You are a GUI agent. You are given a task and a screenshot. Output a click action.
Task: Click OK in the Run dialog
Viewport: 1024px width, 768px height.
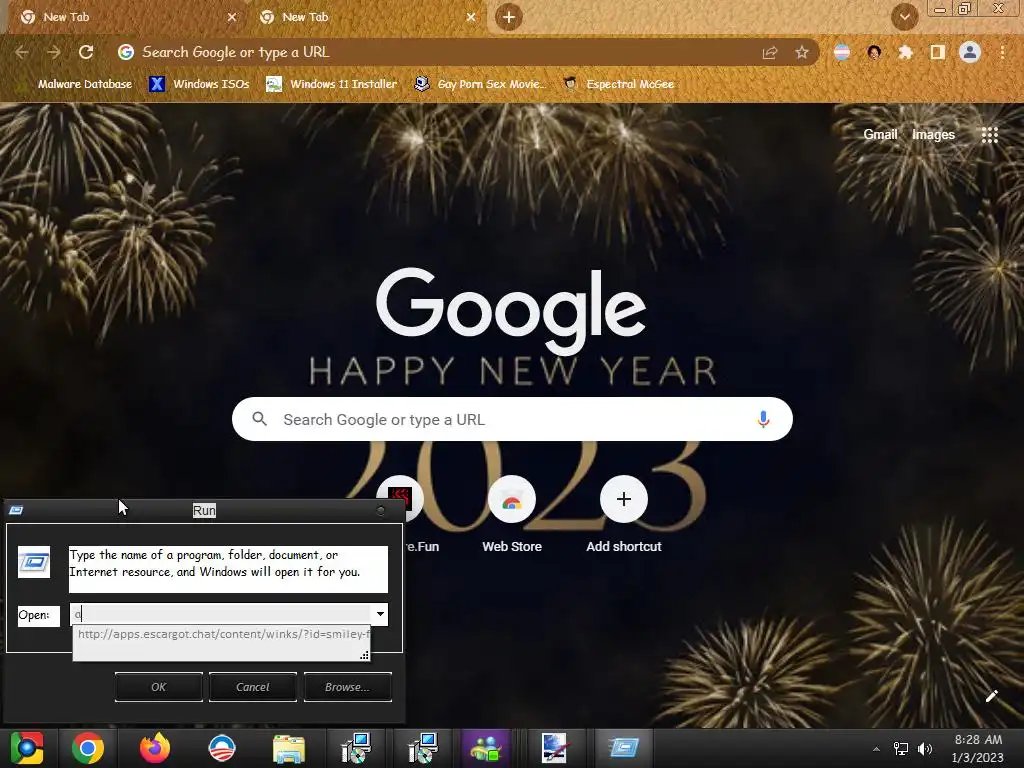tap(159, 687)
